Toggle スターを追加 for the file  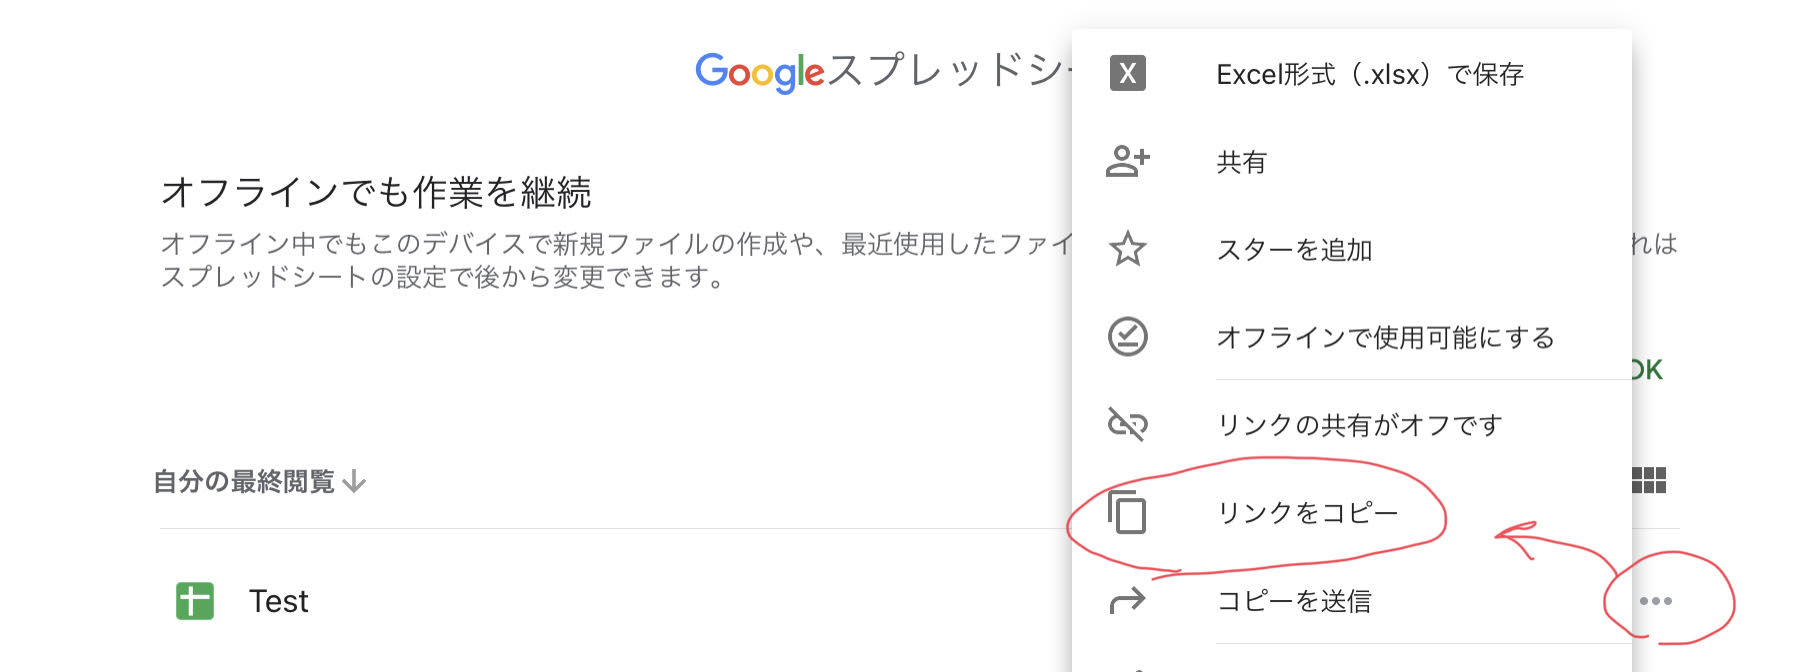tap(1294, 250)
